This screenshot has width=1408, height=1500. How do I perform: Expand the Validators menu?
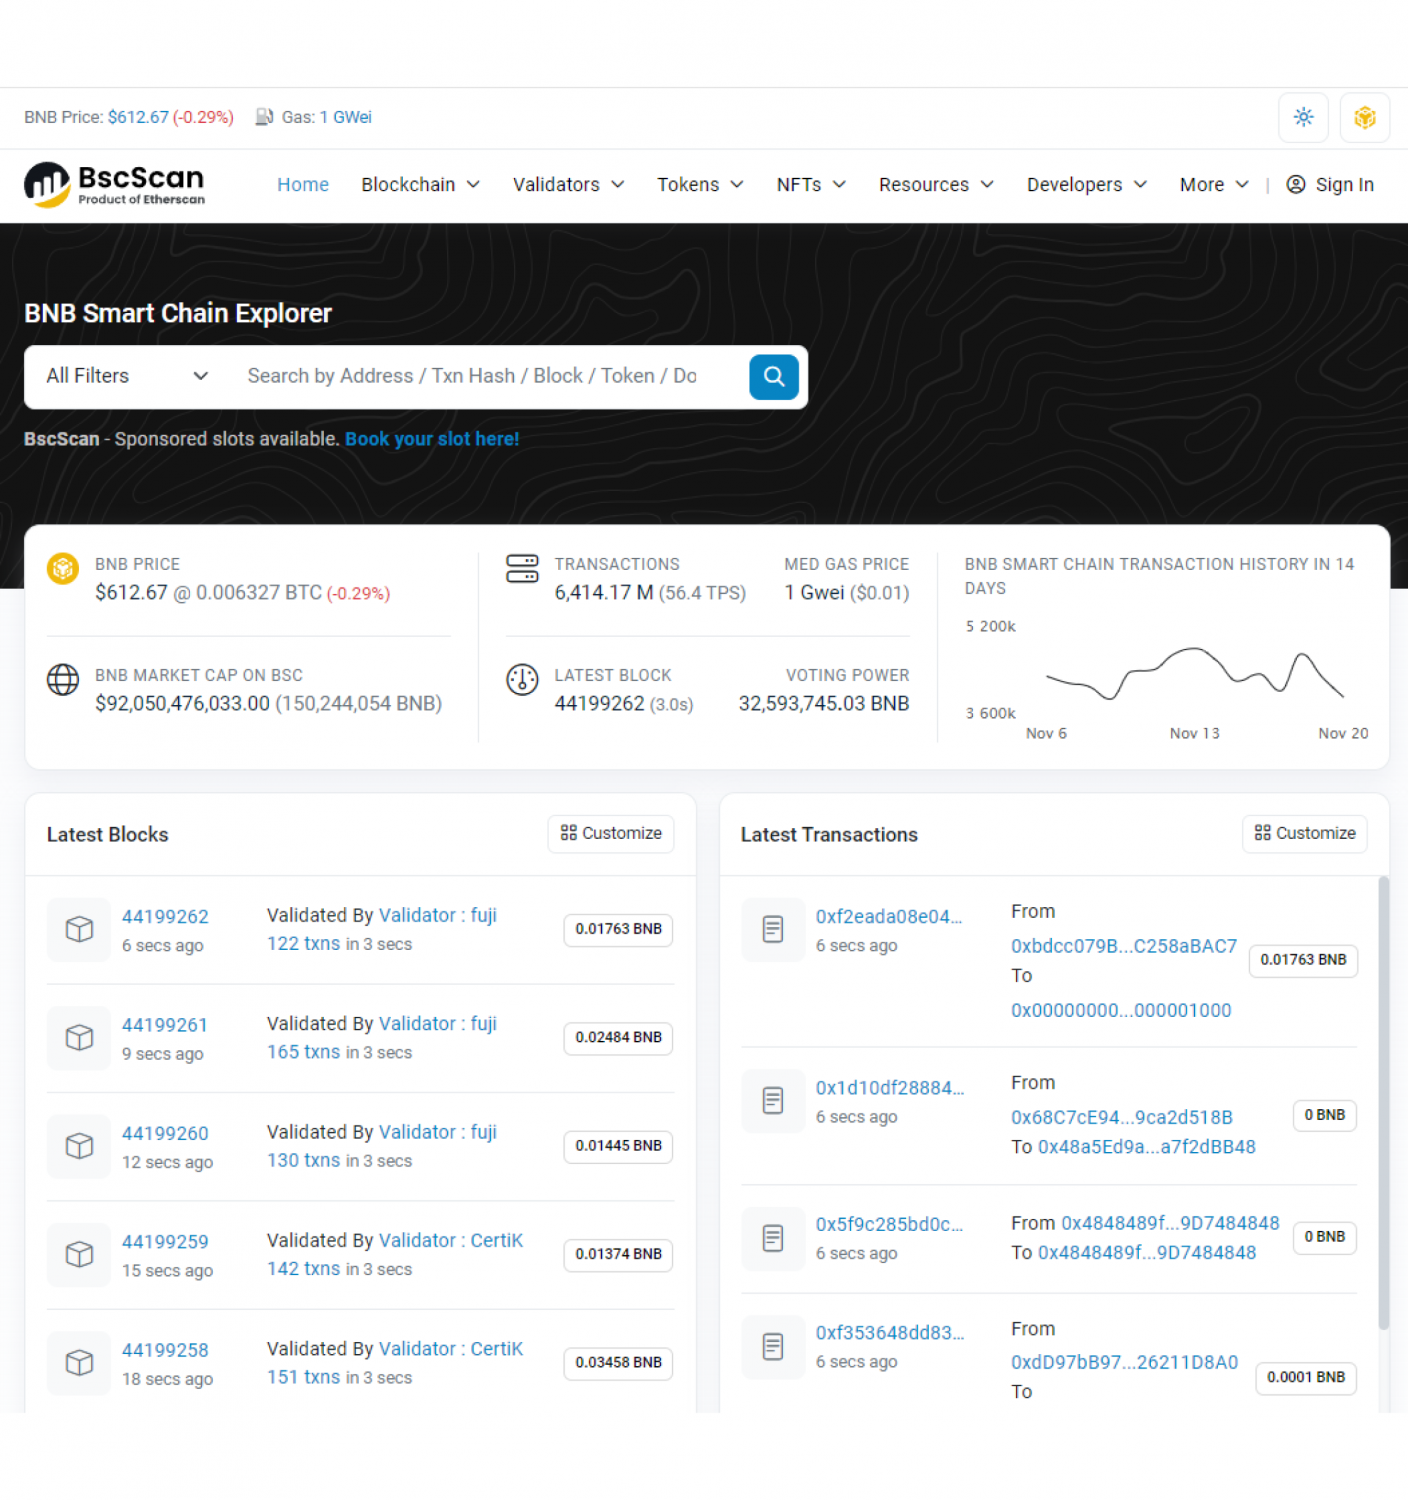pos(568,184)
